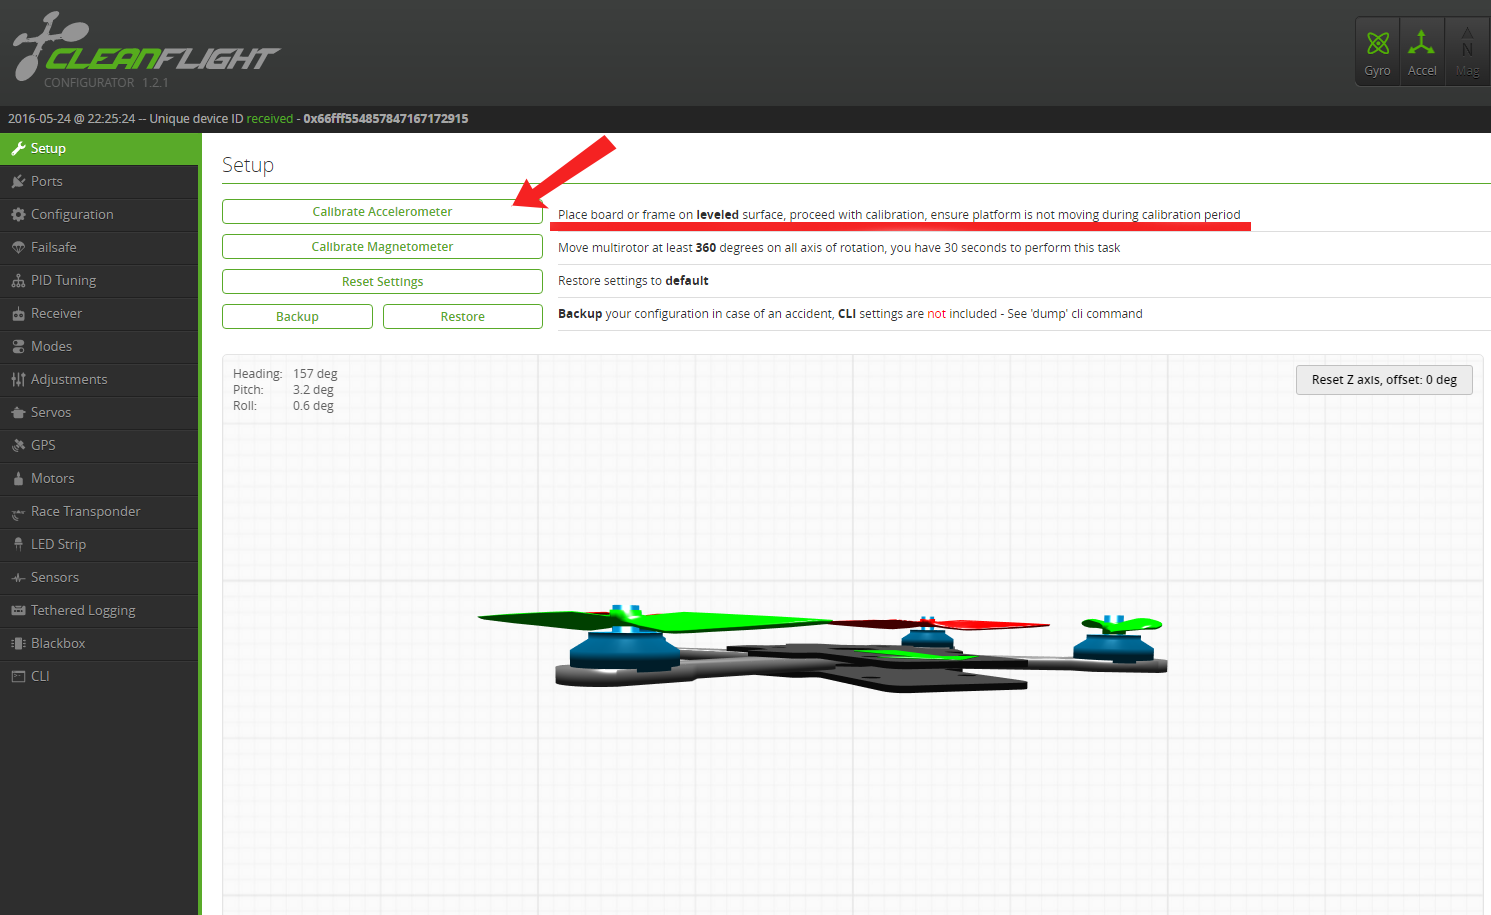This screenshot has height=915, width=1491.
Task: Switch to the Tethered Logging tab
Action: 99,610
